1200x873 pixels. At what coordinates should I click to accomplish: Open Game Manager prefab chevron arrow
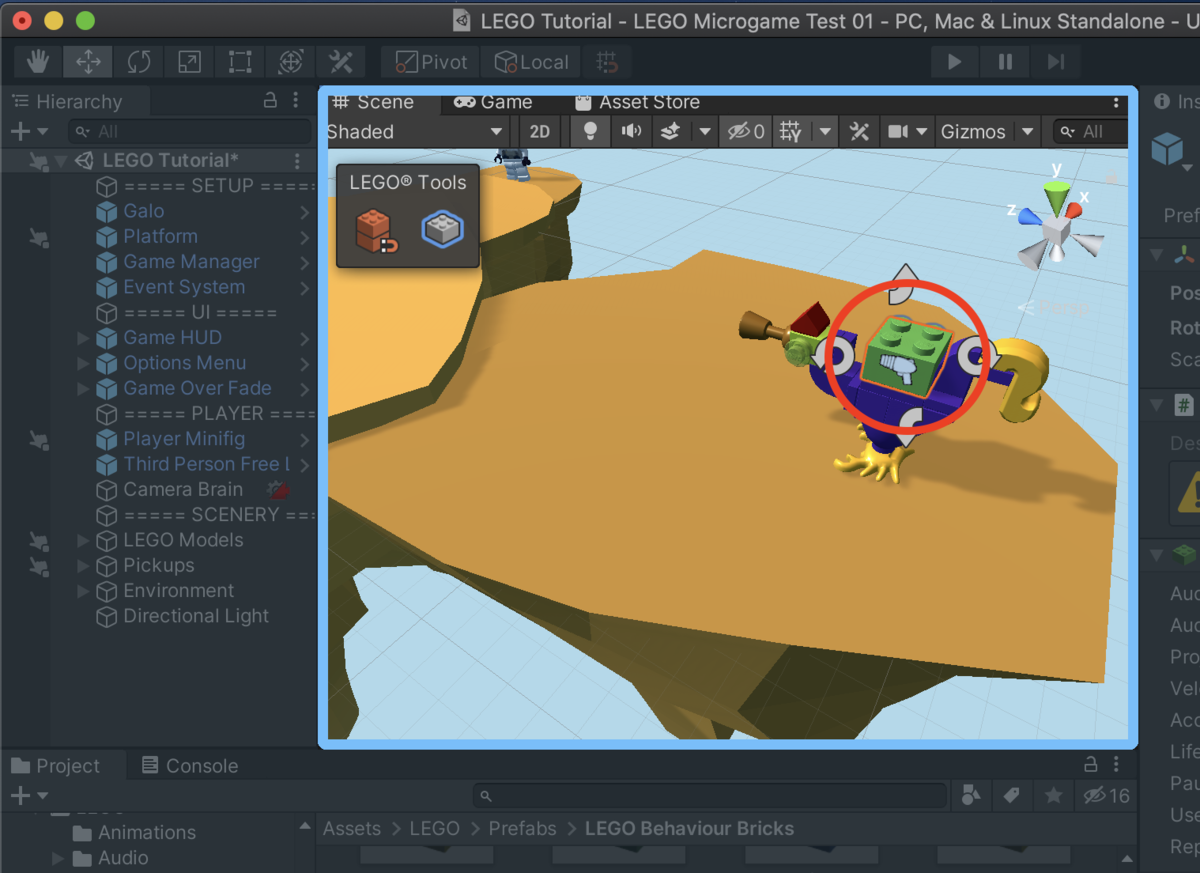[304, 262]
